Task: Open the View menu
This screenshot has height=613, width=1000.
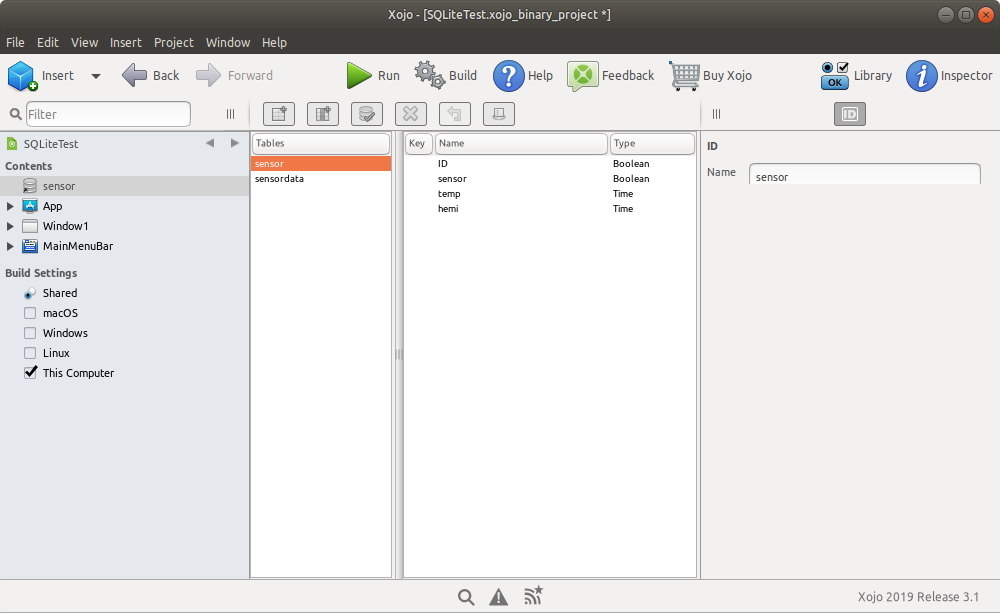Action: [84, 43]
